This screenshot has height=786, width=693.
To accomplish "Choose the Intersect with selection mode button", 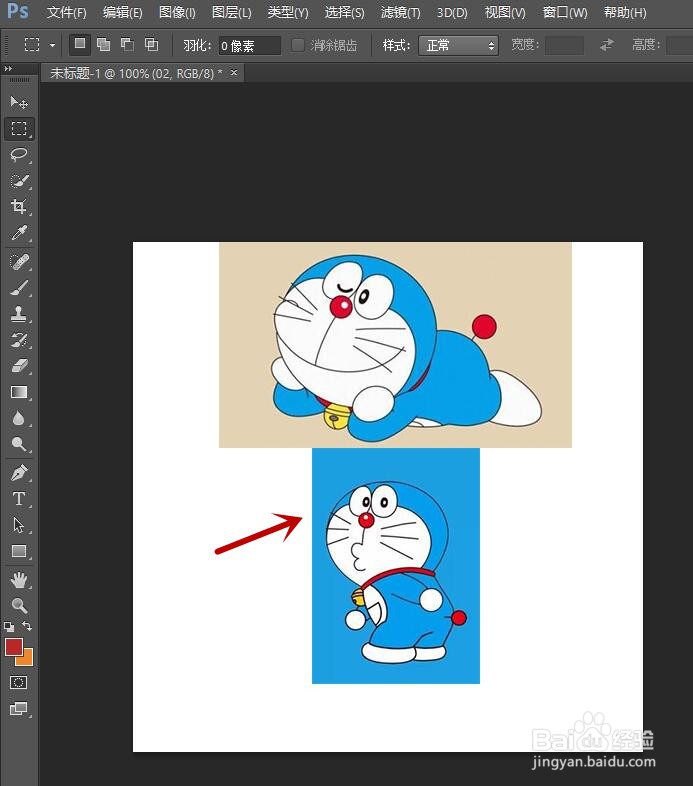I will (x=151, y=45).
